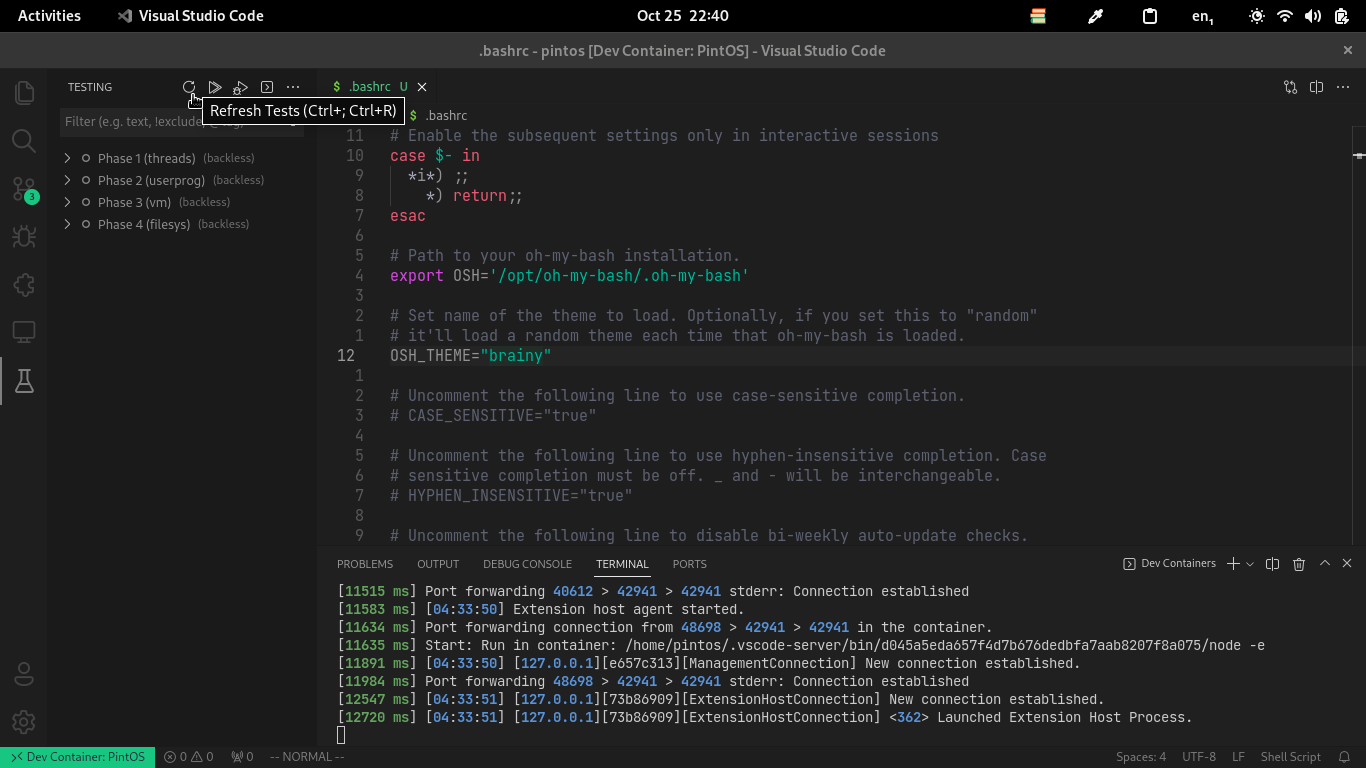Select Phase 4 (filesys) tree row
1366x768 pixels.
pyautogui.click(x=182, y=224)
